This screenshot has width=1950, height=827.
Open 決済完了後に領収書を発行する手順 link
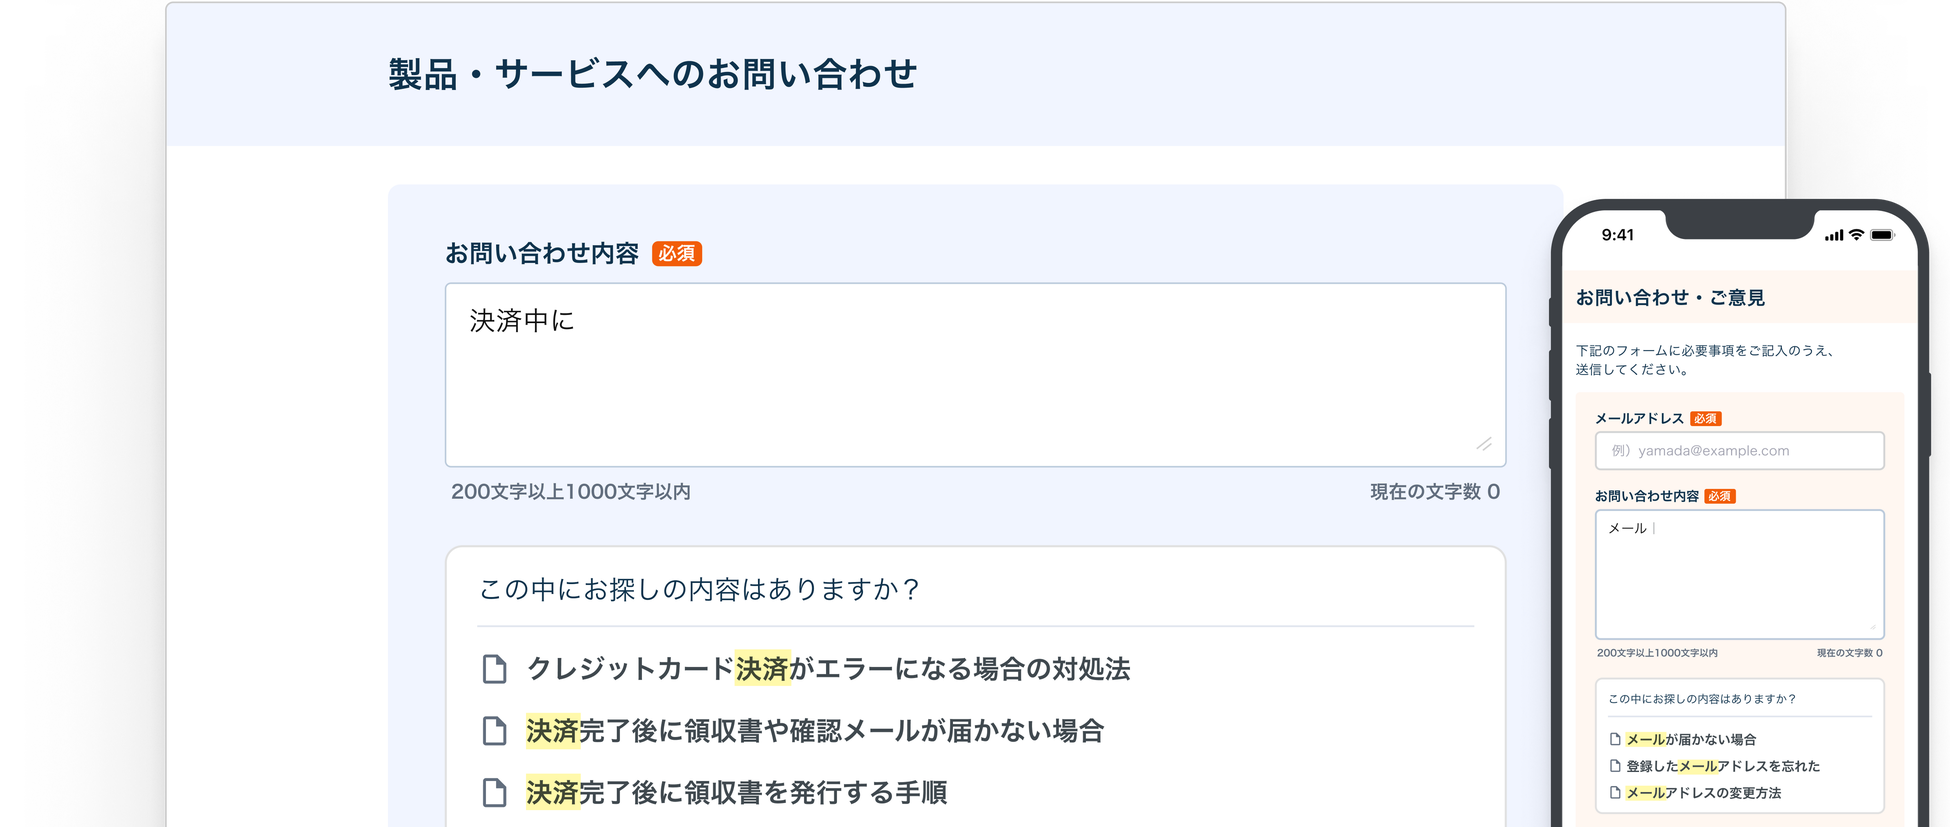tap(736, 793)
